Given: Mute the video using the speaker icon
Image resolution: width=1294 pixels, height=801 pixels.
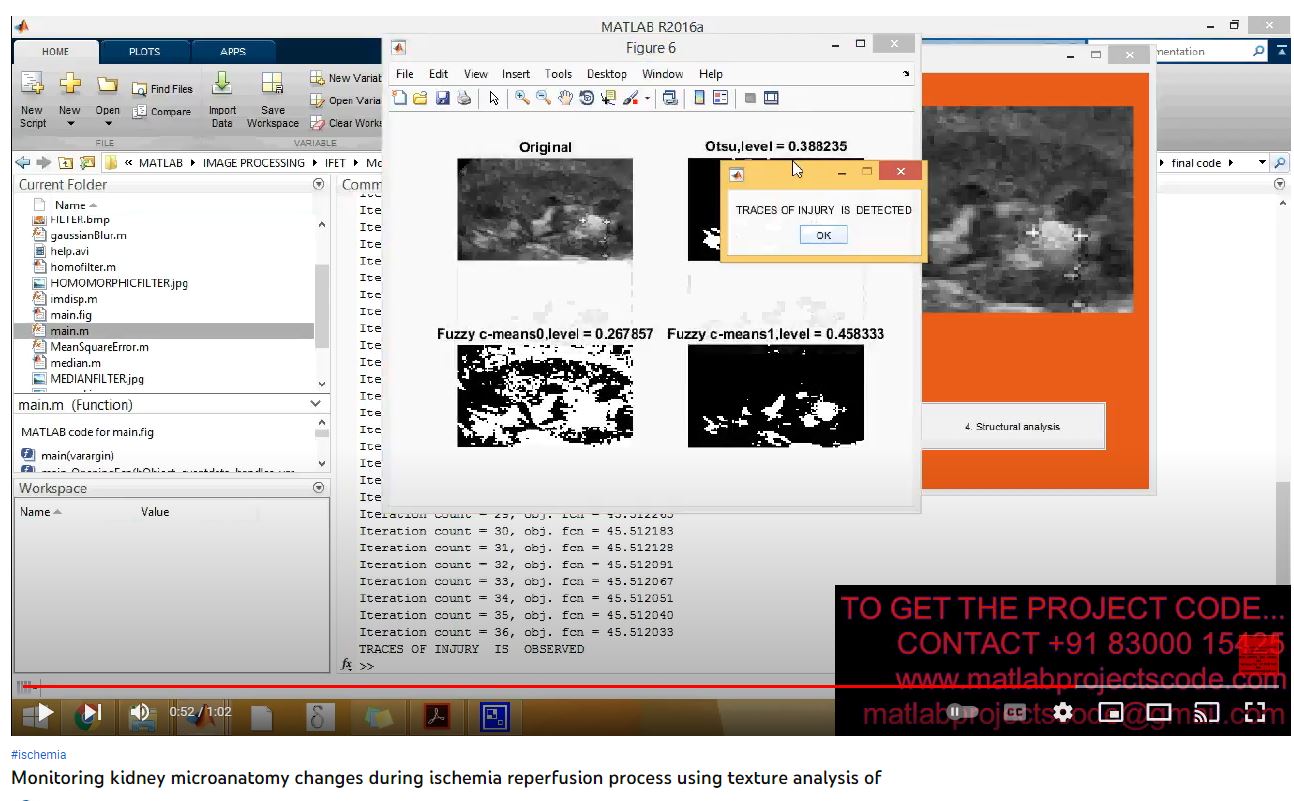Looking at the screenshot, I should pyautogui.click(x=140, y=712).
